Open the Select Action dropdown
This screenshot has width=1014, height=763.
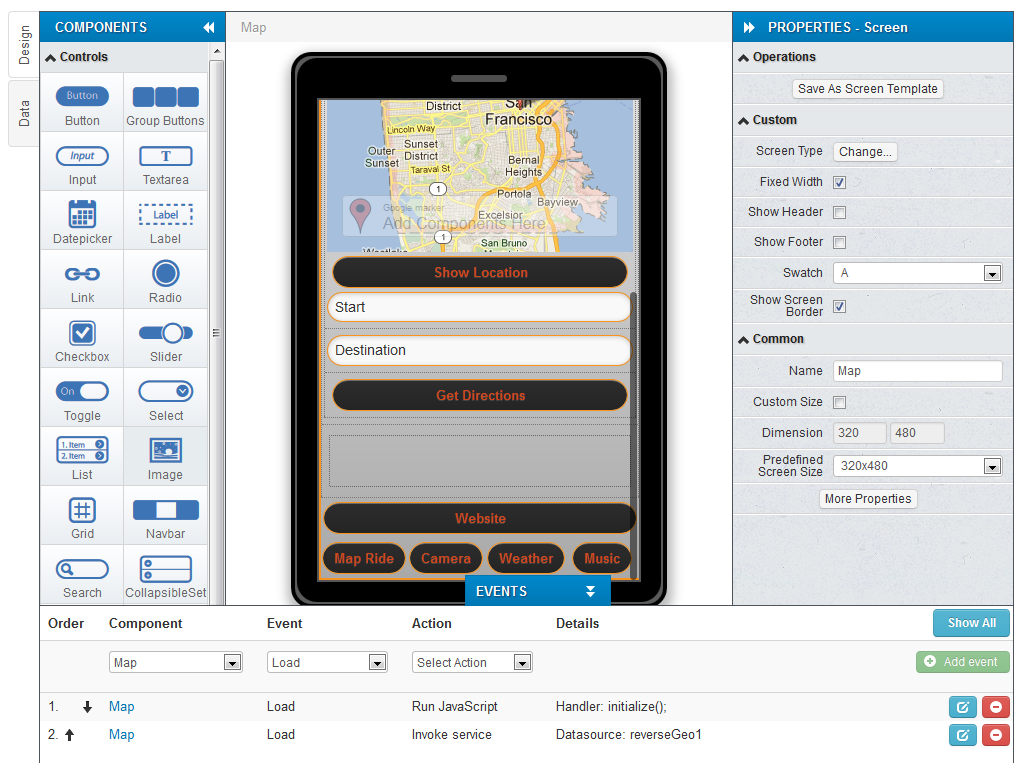[472, 662]
